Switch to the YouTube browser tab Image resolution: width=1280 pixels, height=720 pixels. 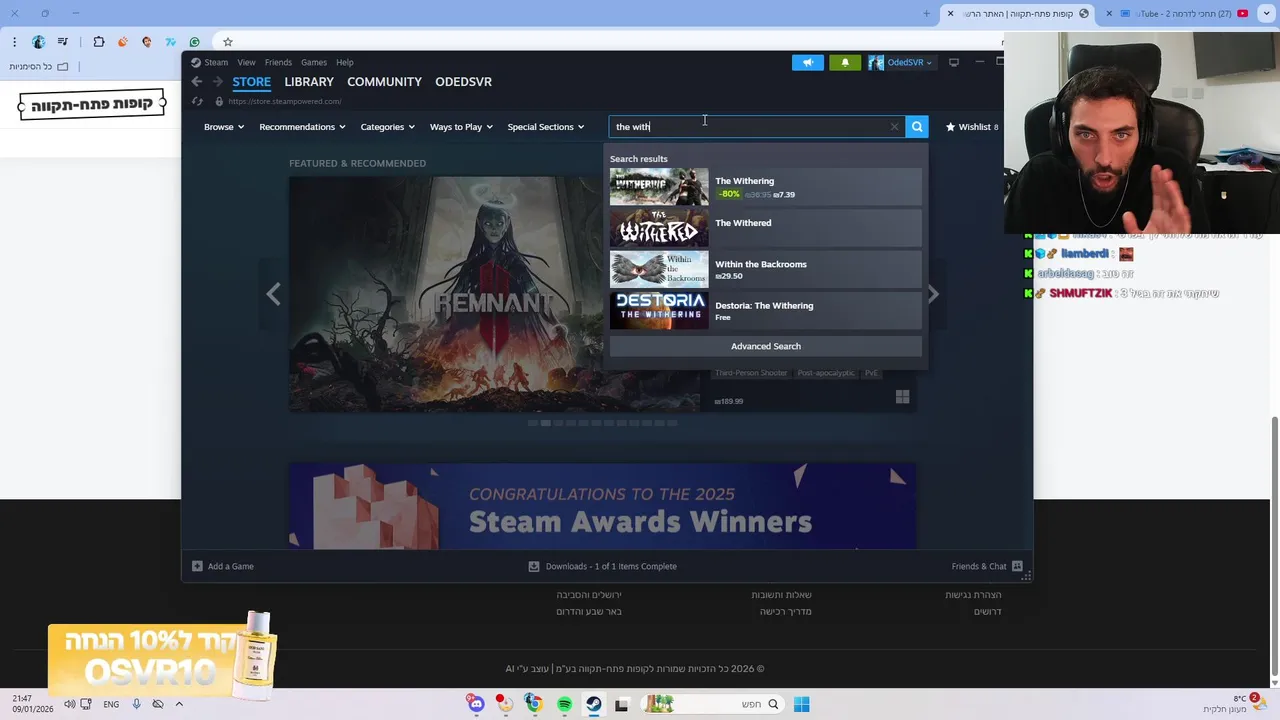1185,14
